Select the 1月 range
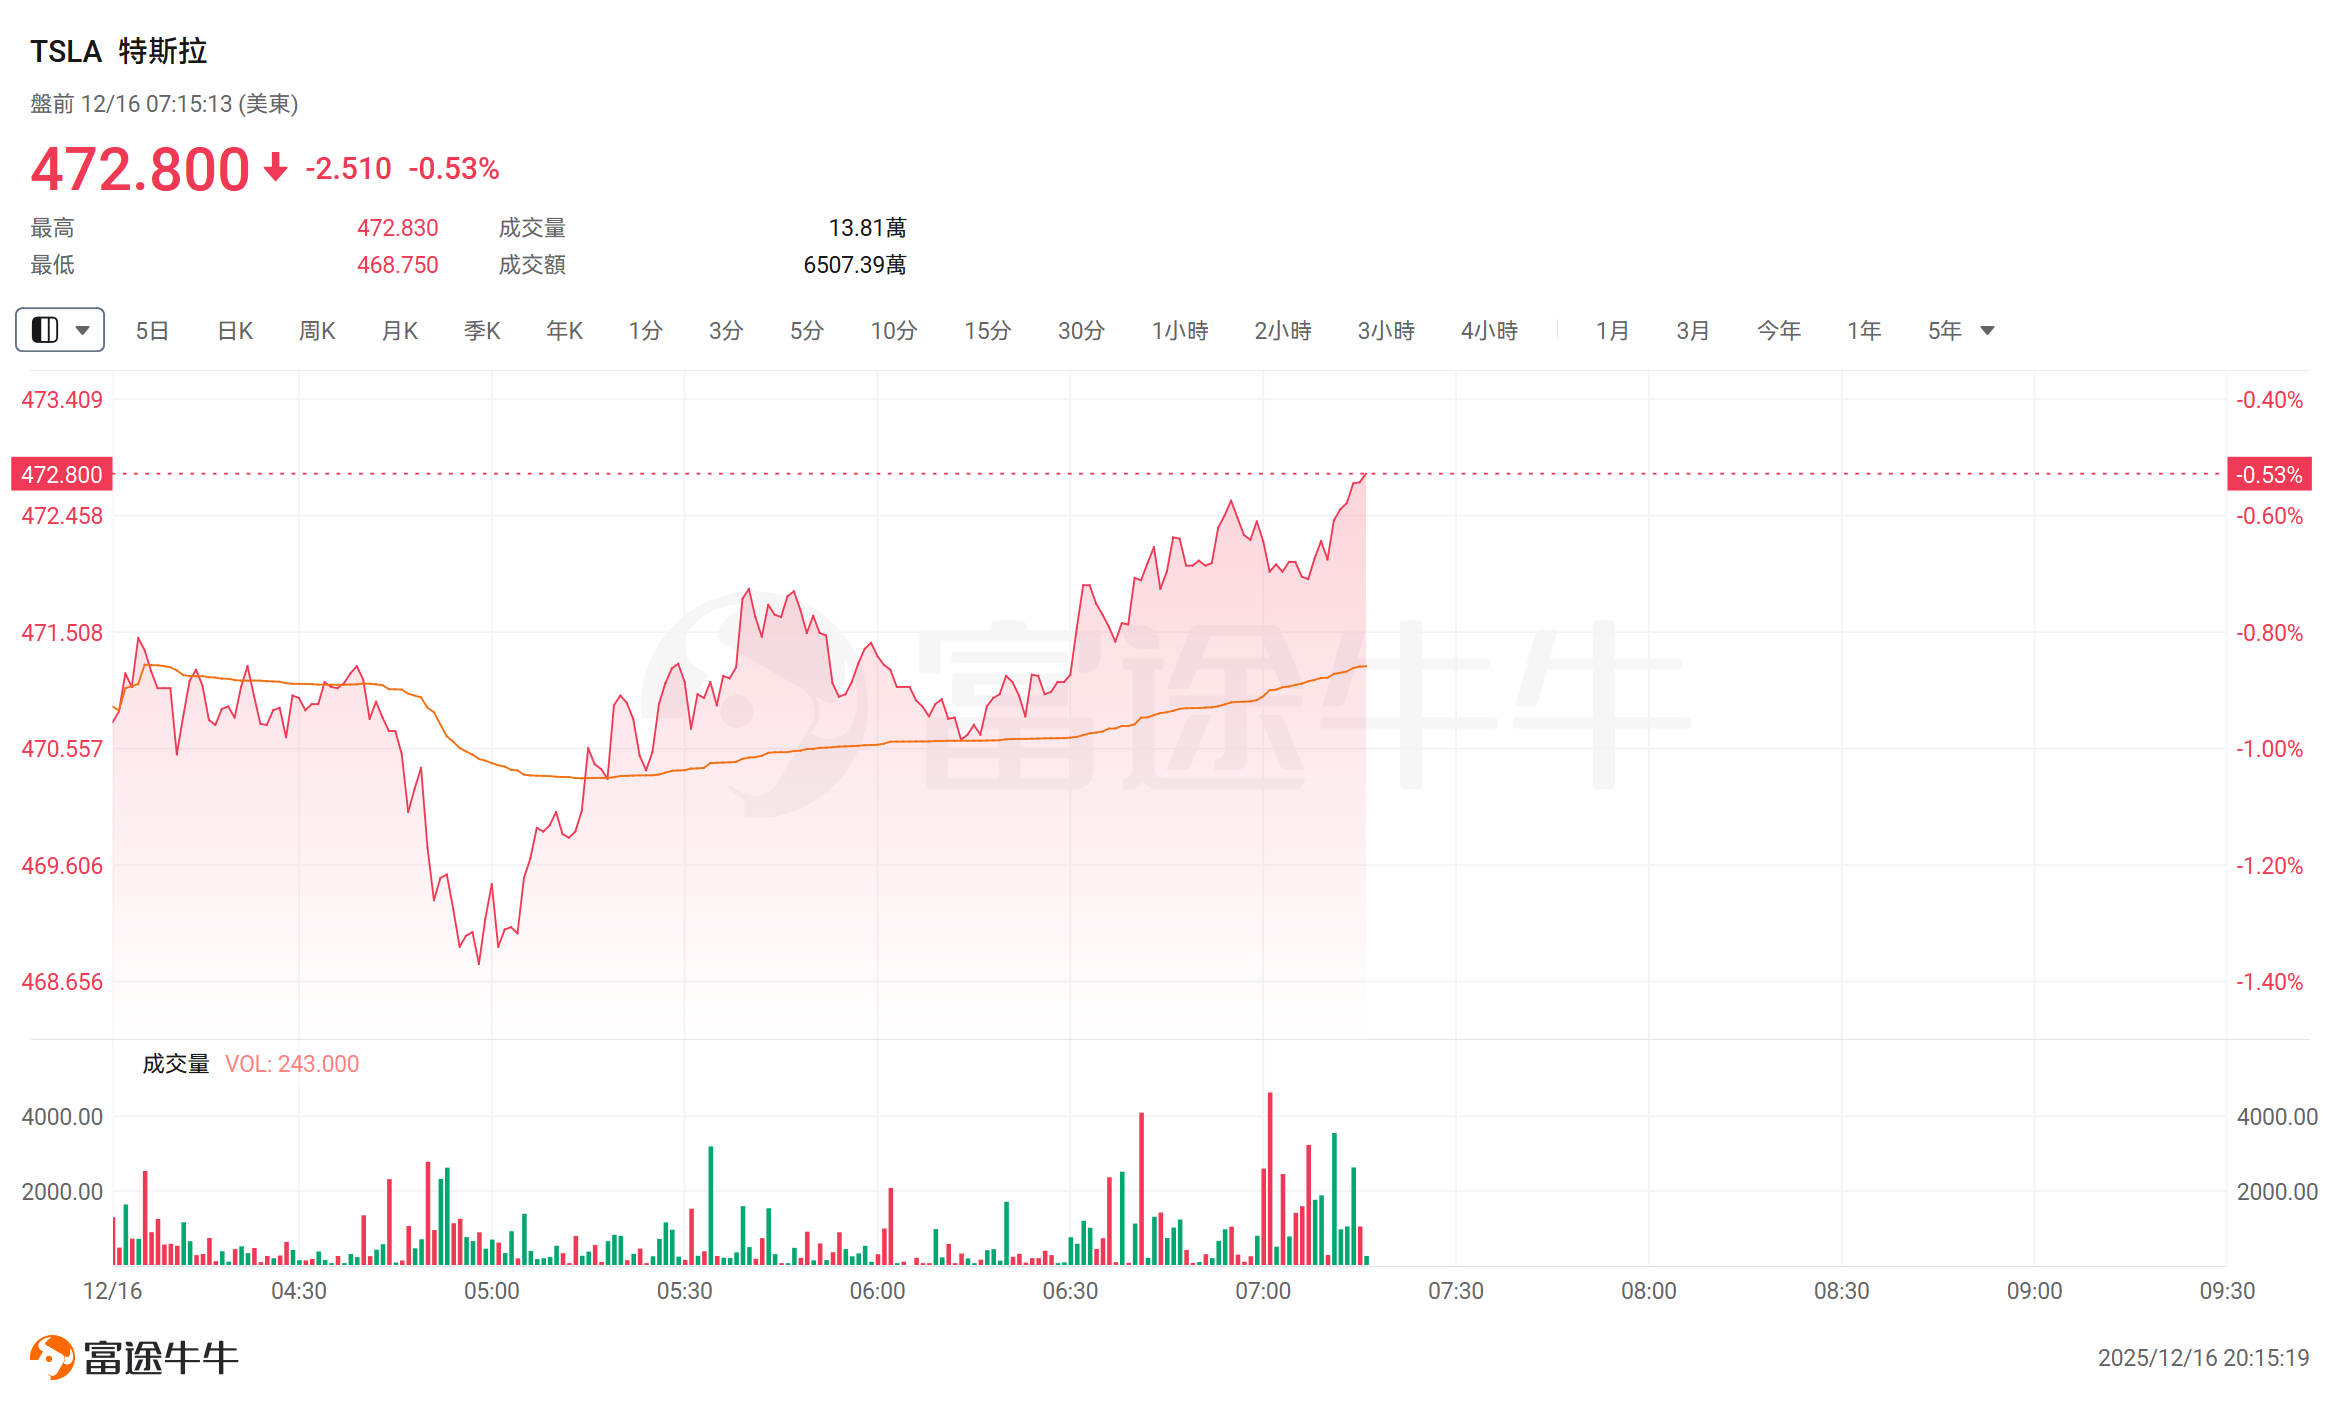 (x=1612, y=331)
